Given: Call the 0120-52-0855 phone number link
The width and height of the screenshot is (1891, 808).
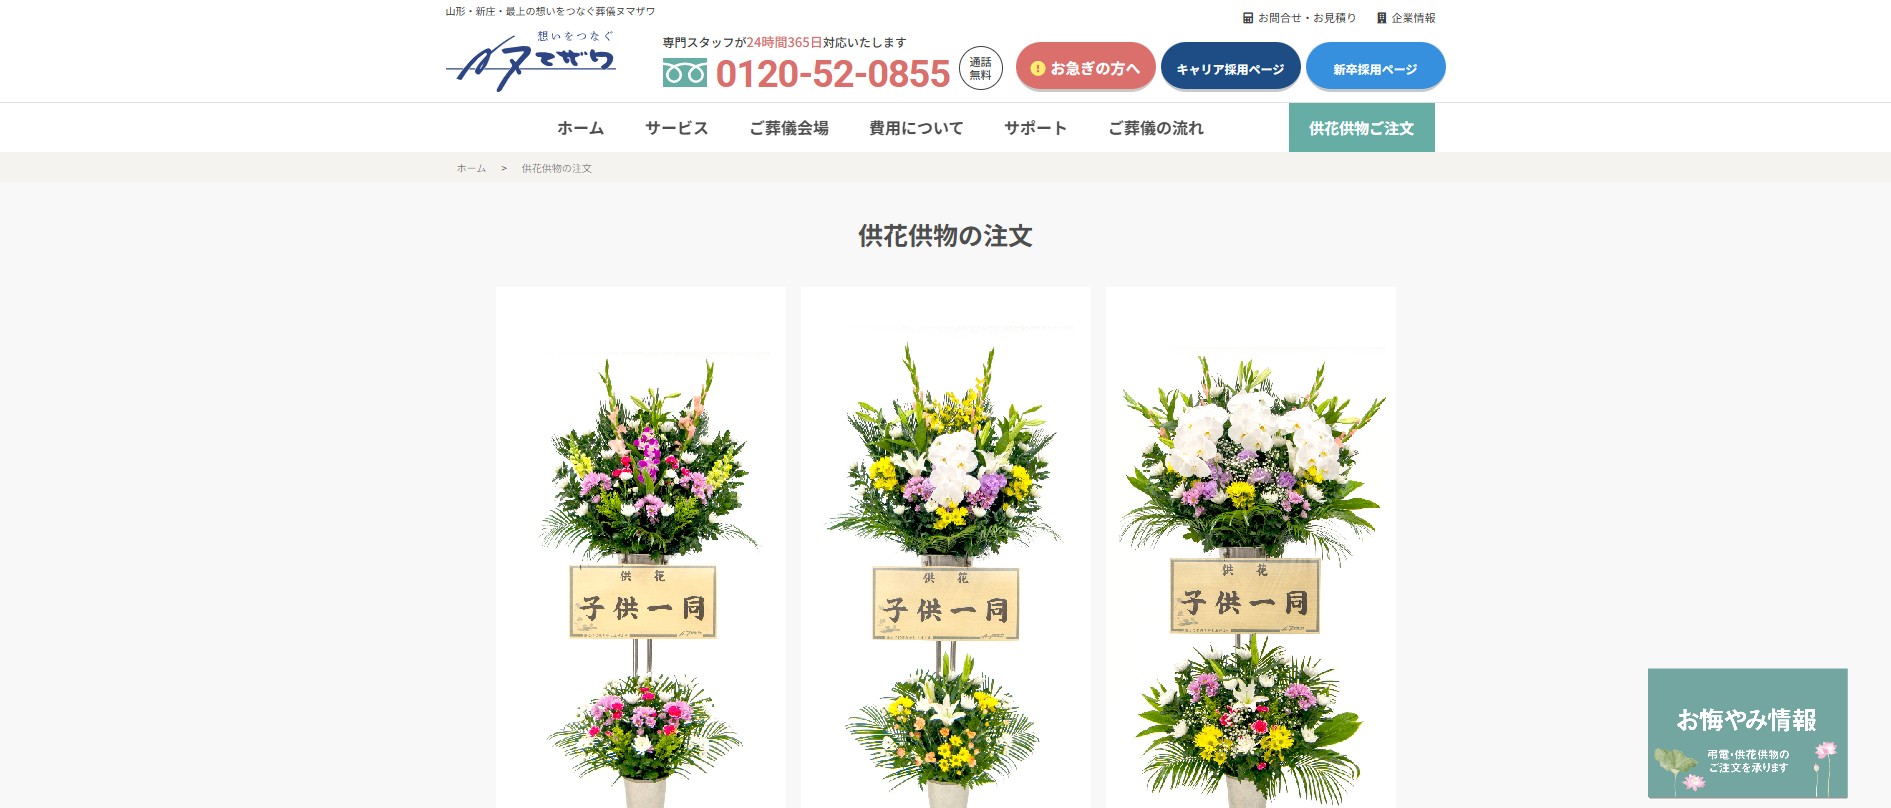Looking at the screenshot, I should click(832, 74).
